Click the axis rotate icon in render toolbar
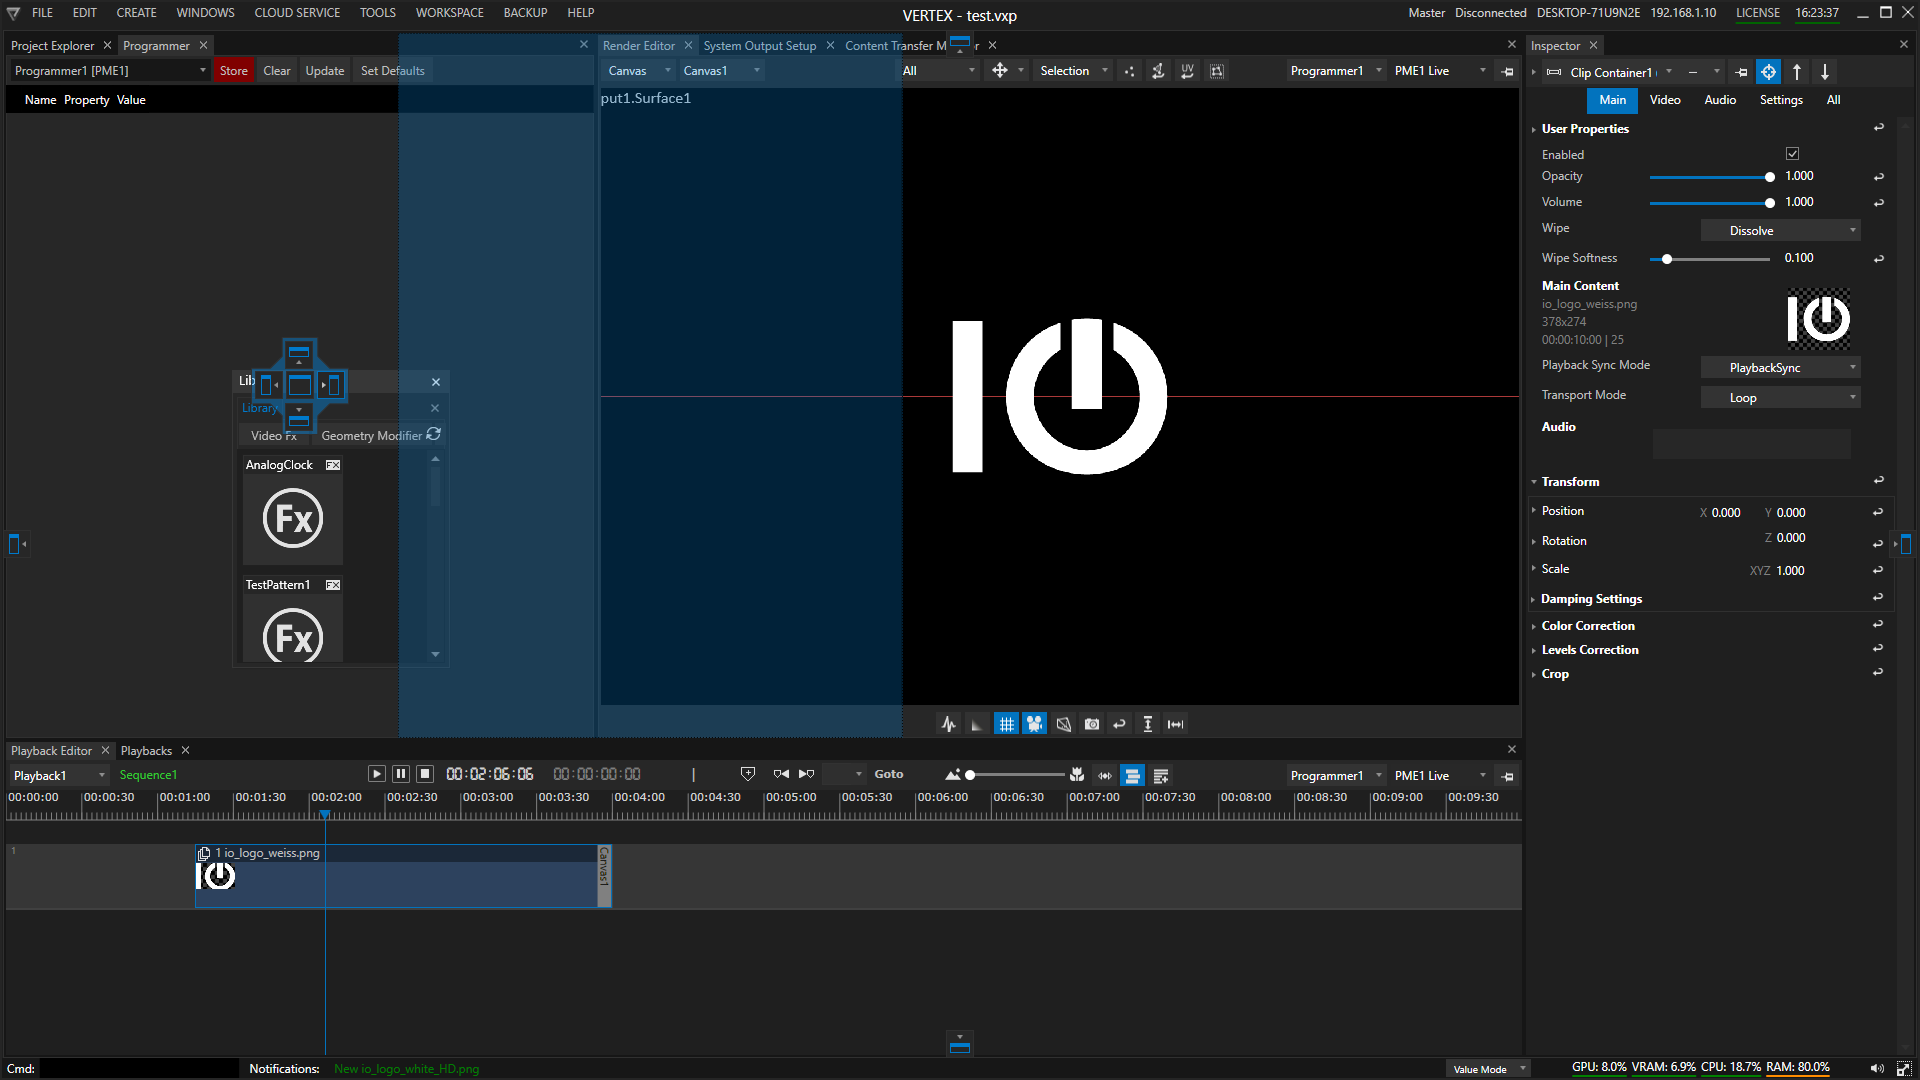This screenshot has width=1920, height=1080. click(1159, 71)
